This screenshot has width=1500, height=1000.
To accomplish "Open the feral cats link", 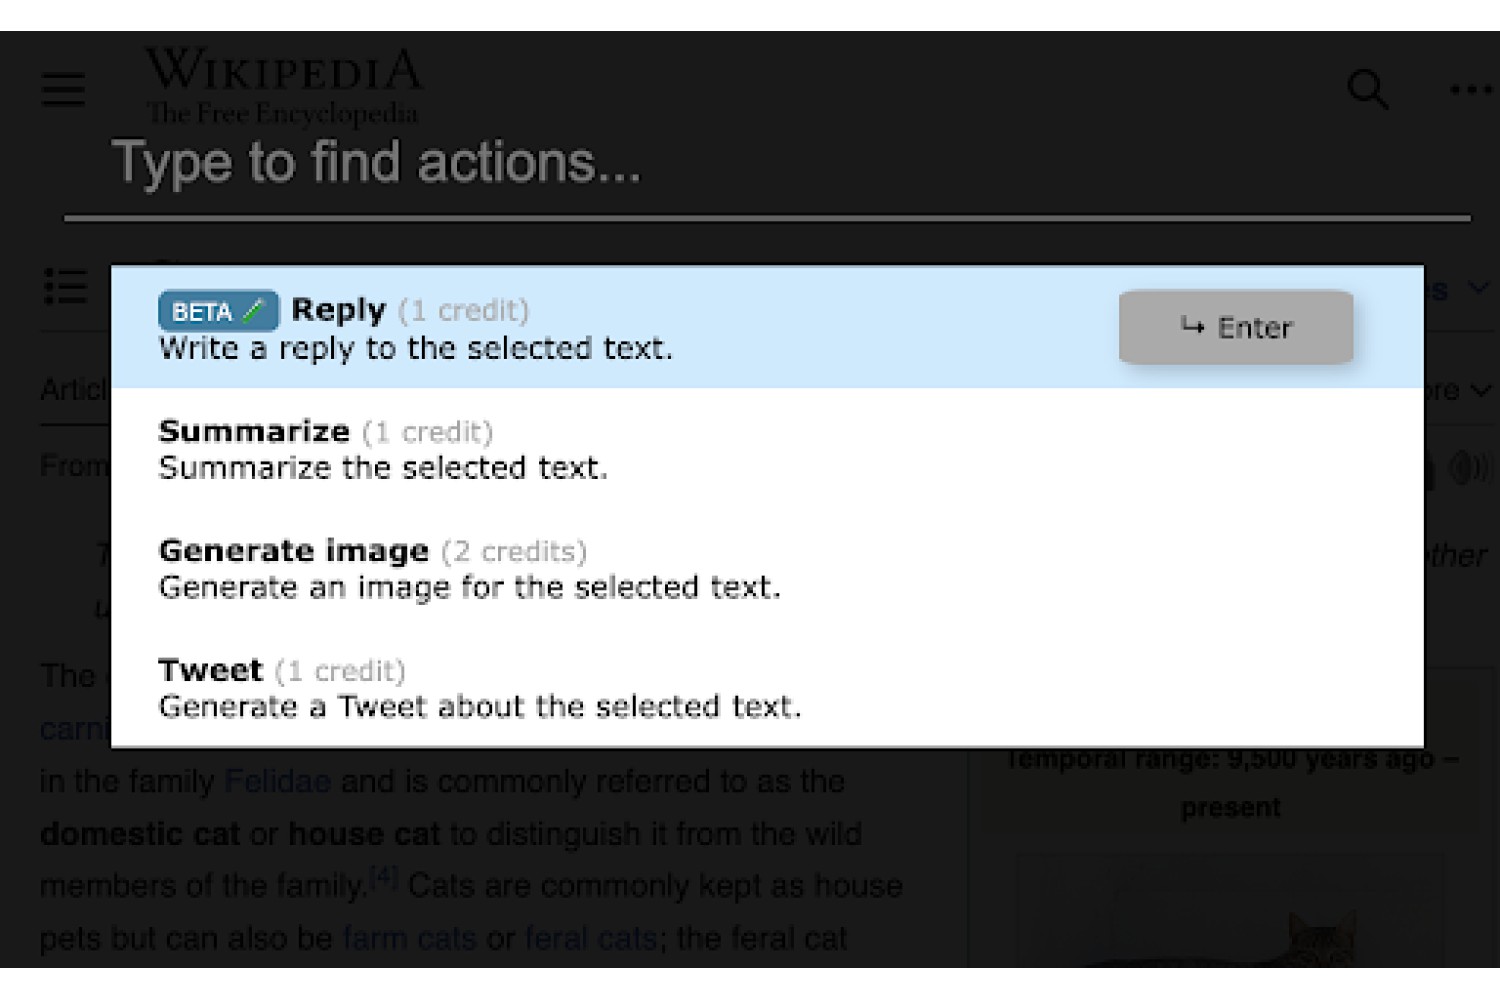I will click(x=590, y=938).
